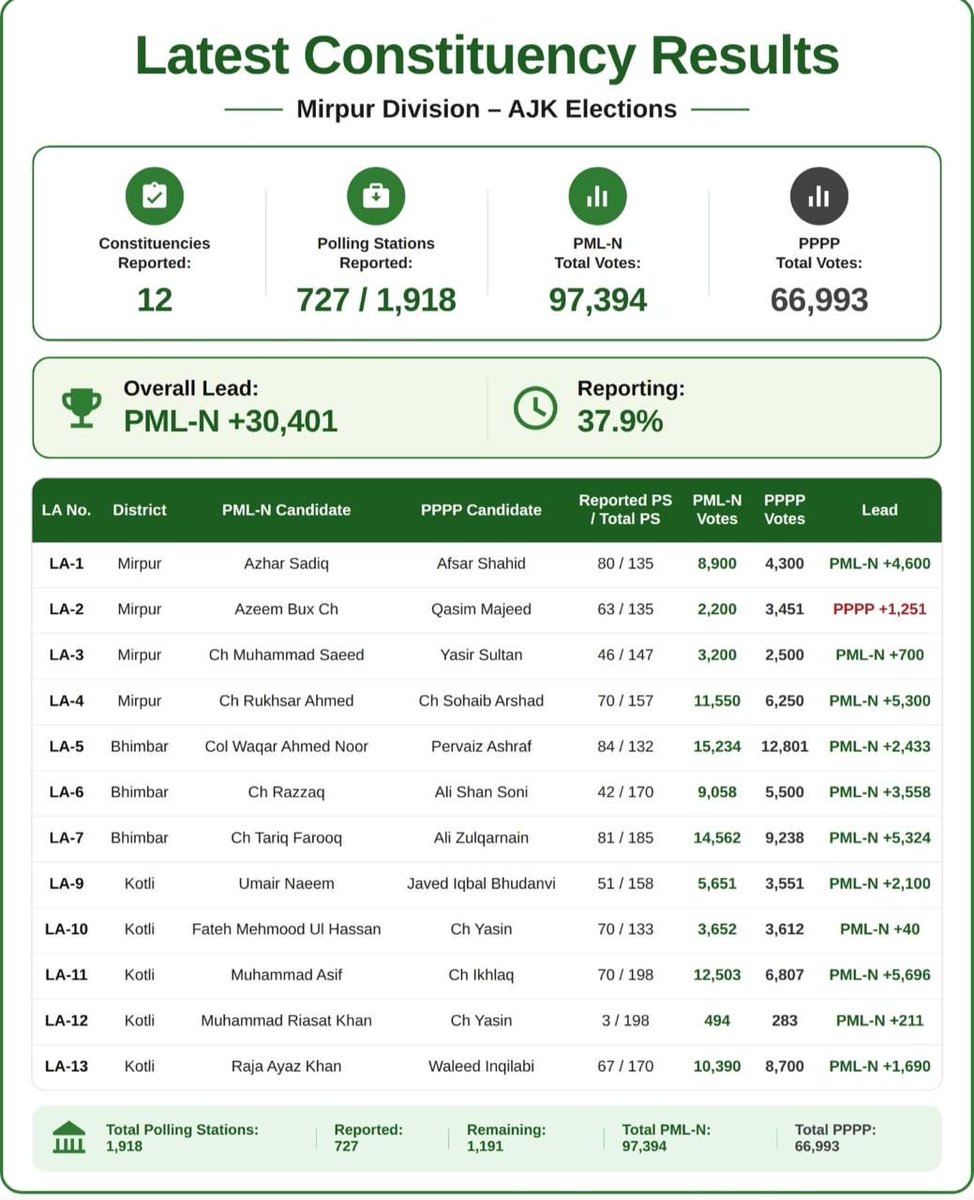Click the Reporting clock icon

point(535,408)
